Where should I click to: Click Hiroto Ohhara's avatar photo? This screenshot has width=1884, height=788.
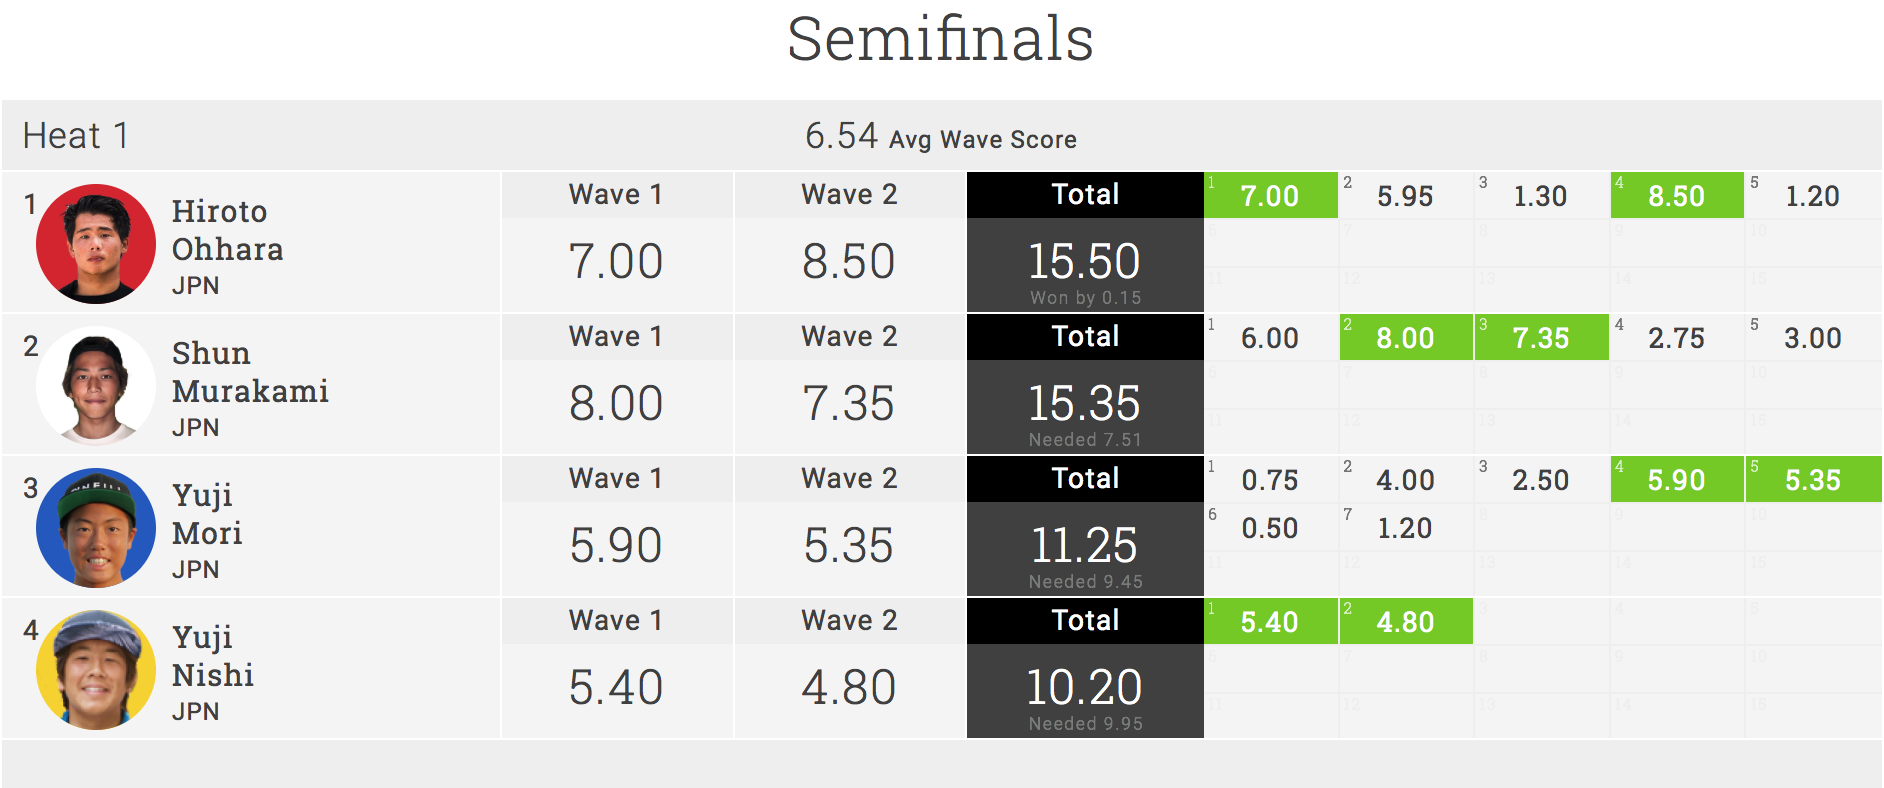[96, 243]
